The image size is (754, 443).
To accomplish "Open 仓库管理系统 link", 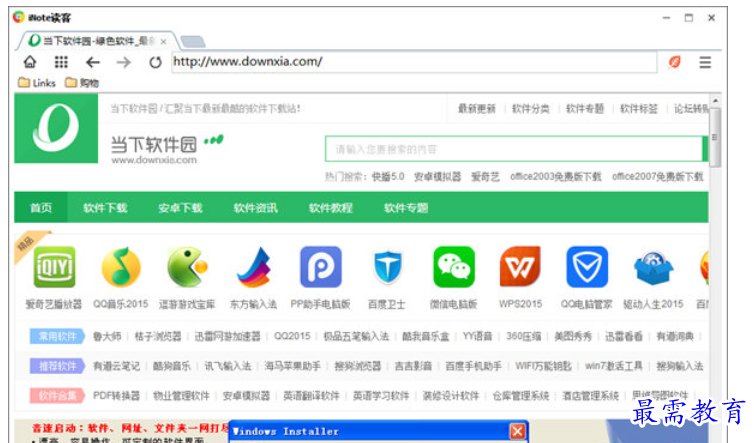I will [x=521, y=396].
